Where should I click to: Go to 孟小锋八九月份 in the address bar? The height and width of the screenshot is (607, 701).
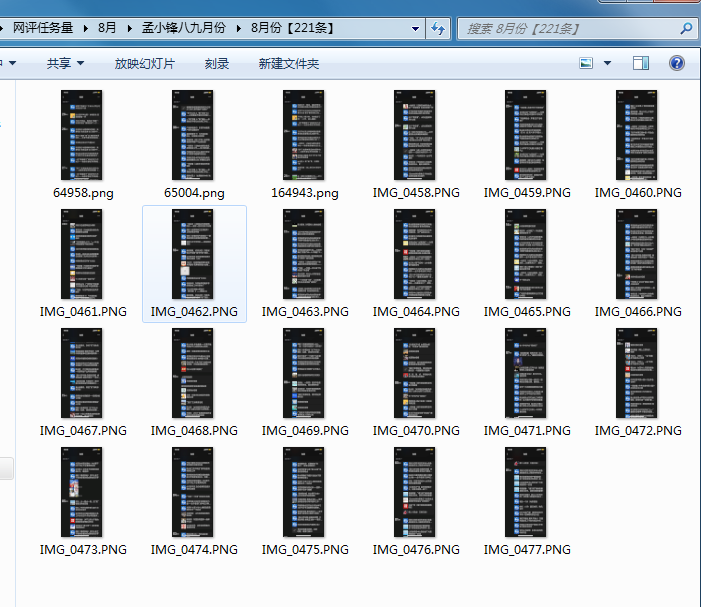(x=184, y=28)
